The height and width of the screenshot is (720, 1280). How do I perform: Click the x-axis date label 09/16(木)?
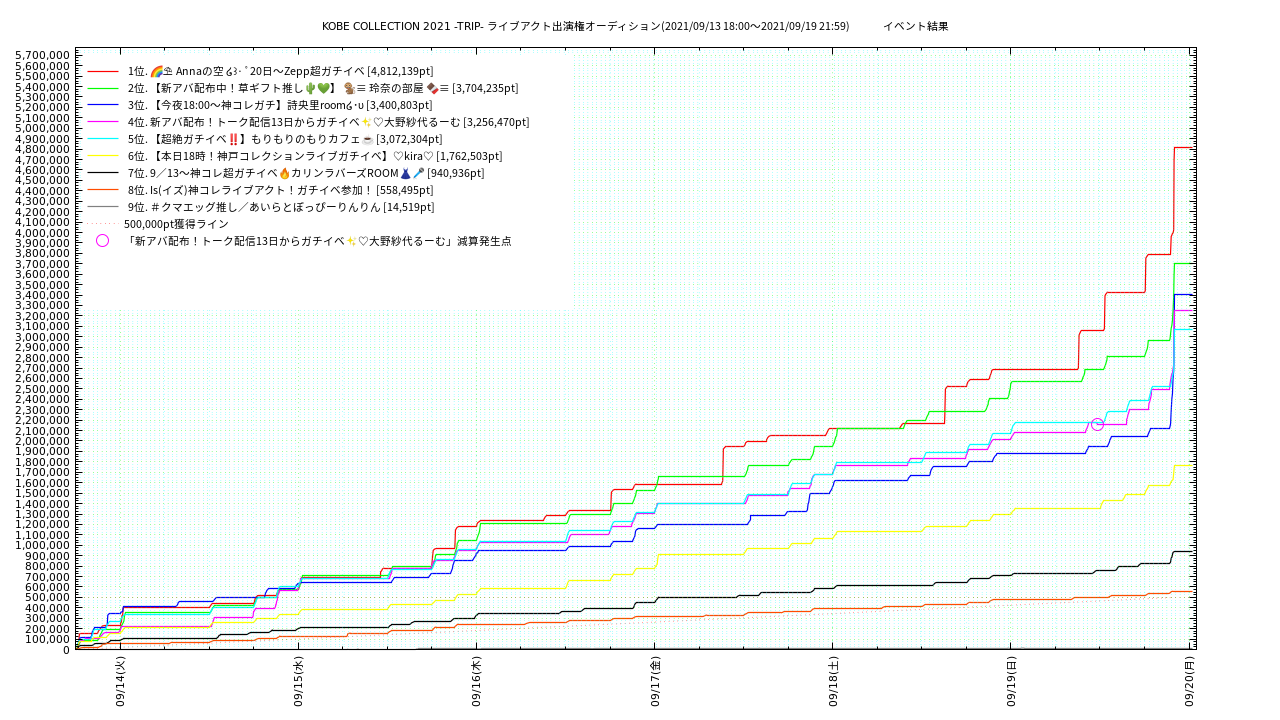476,682
